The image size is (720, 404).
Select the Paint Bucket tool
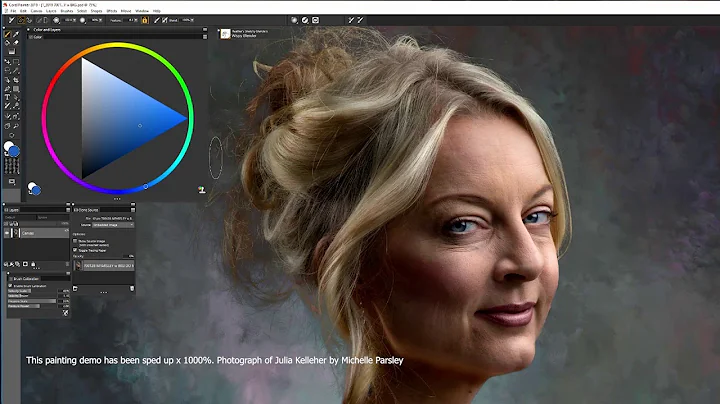click(7, 43)
